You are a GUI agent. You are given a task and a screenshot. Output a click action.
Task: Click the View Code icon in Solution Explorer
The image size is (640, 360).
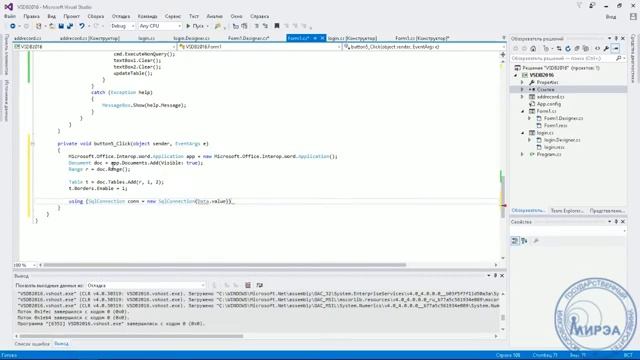598,49
